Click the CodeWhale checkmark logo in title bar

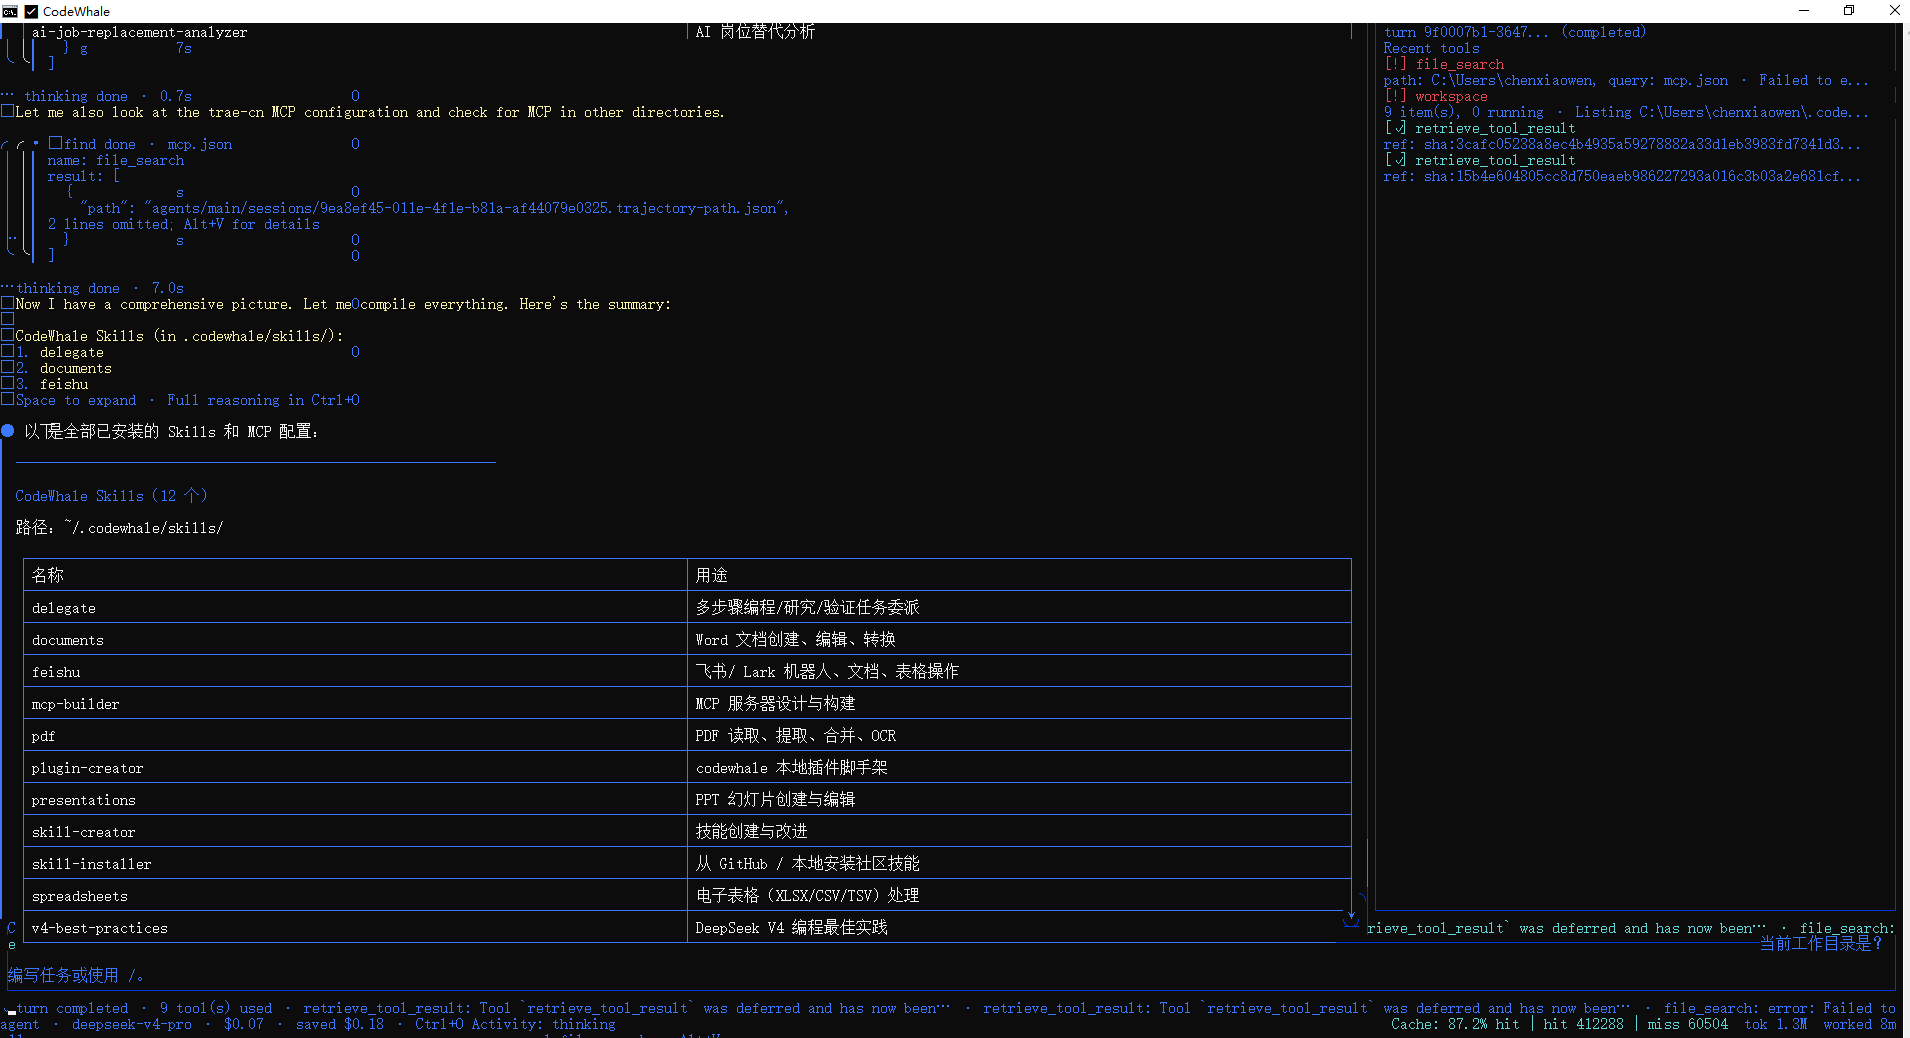pos(31,11)
